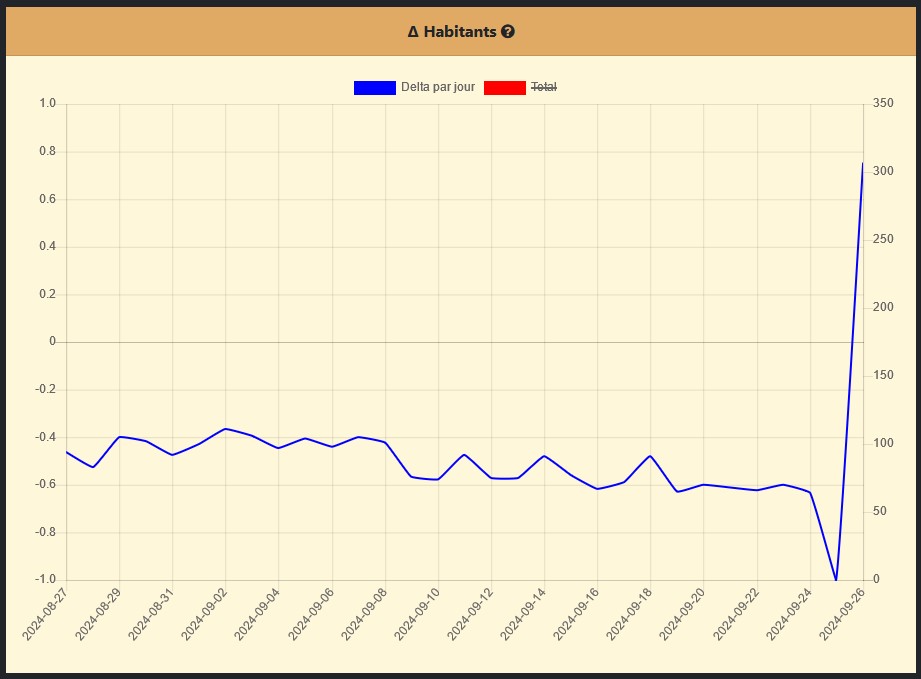
Task: Select the lowest data point at -1.0
Action: point(836,580)
